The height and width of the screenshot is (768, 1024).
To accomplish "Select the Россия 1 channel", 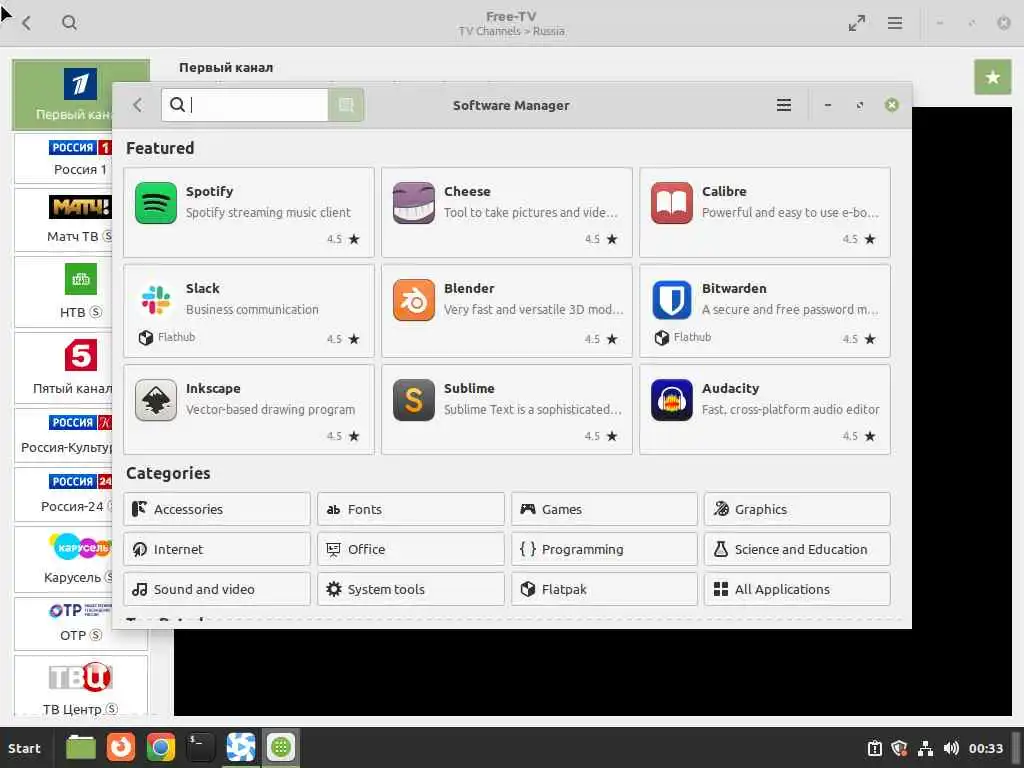I will pyautogui.click(x=63, y=157).
